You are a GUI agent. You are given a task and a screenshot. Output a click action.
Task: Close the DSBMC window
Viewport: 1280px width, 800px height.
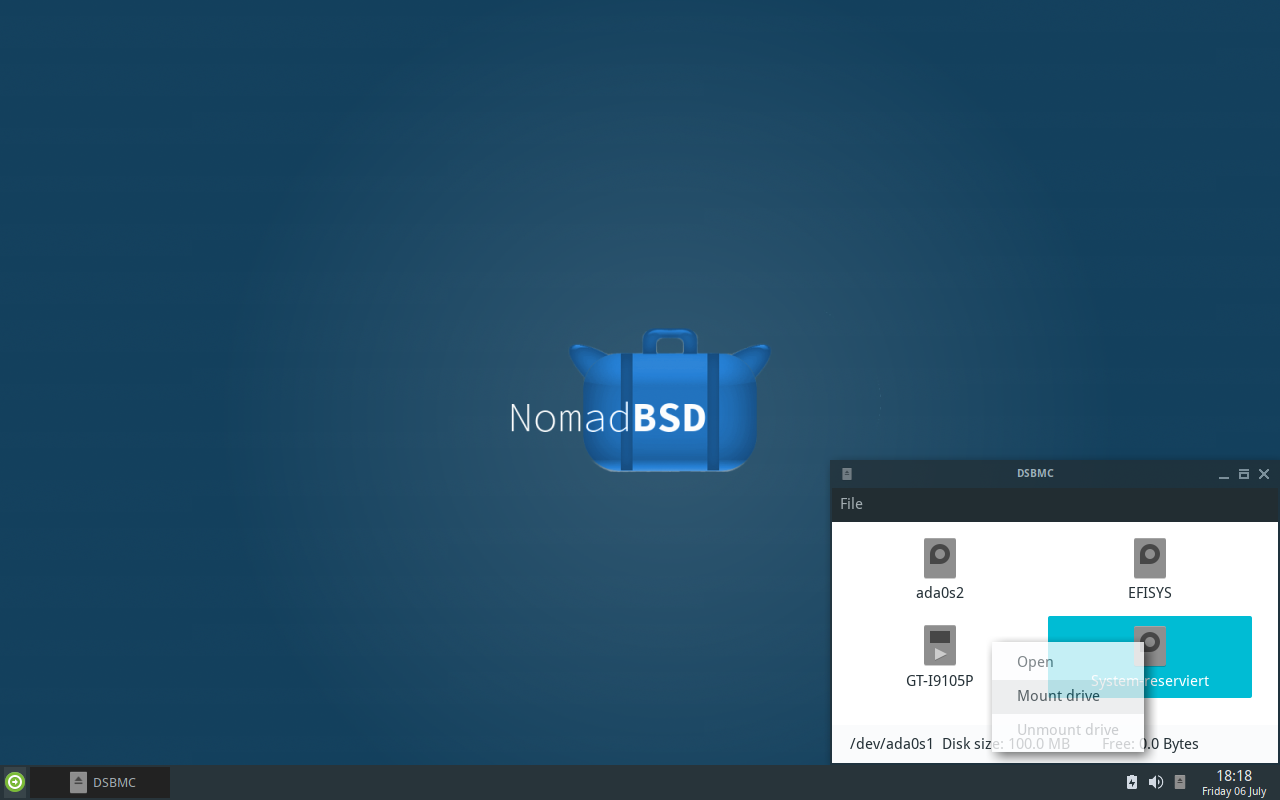coord(1264,474)
